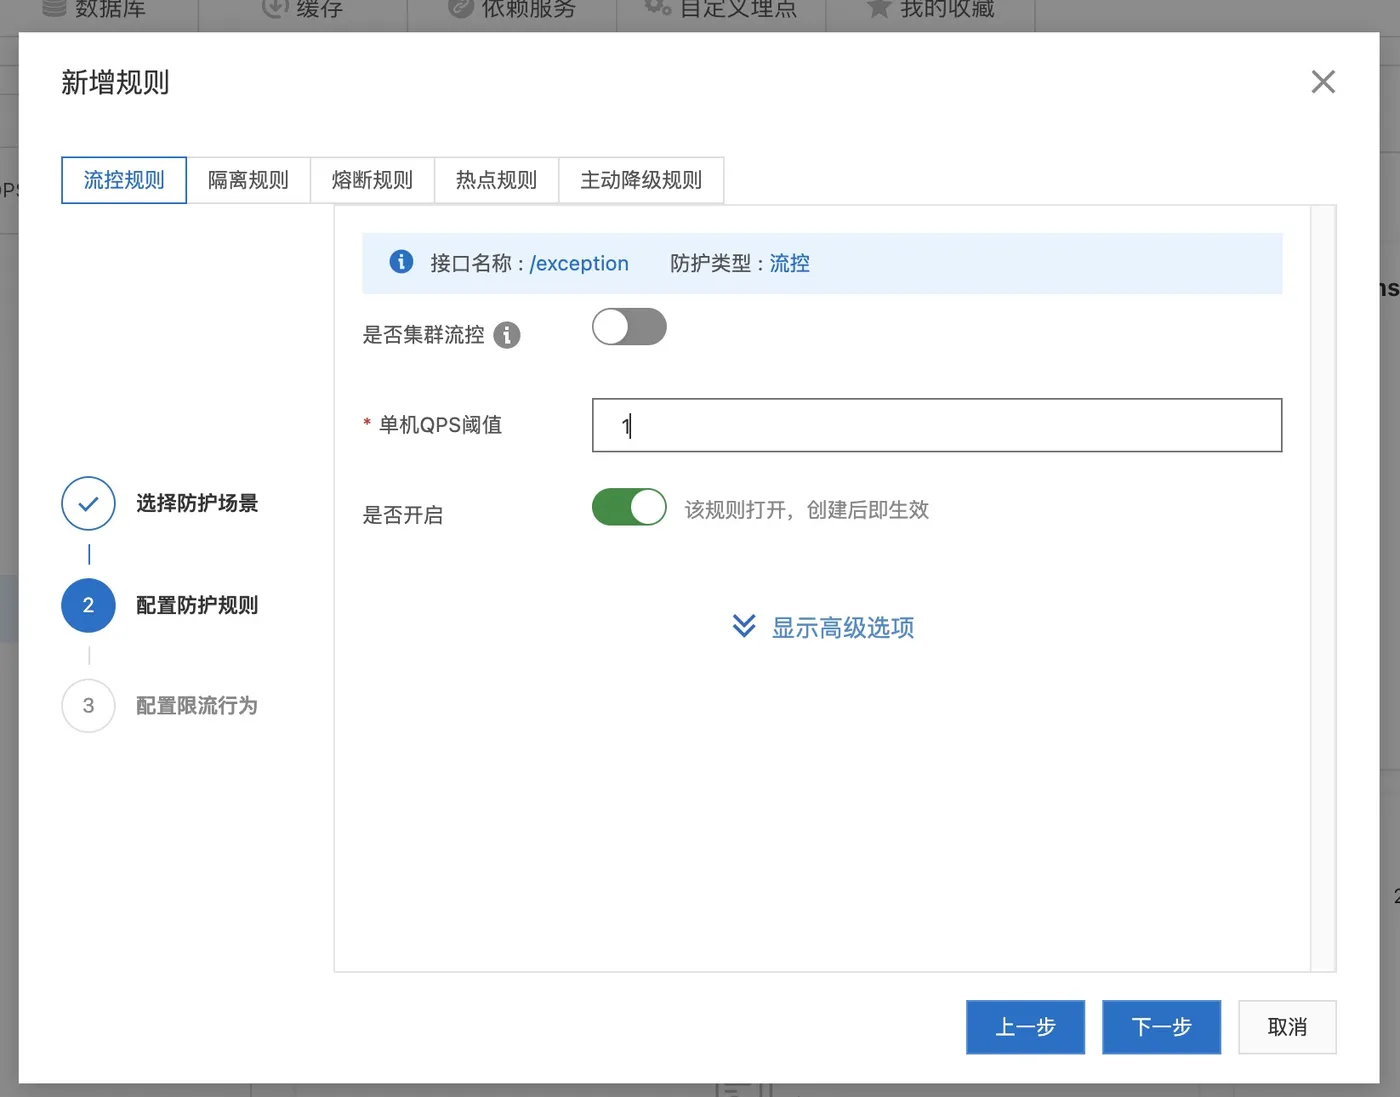The image size is (1400, 1097).
Task: Expand 显示高级选项 link
Action: click(x=843, y=627)
